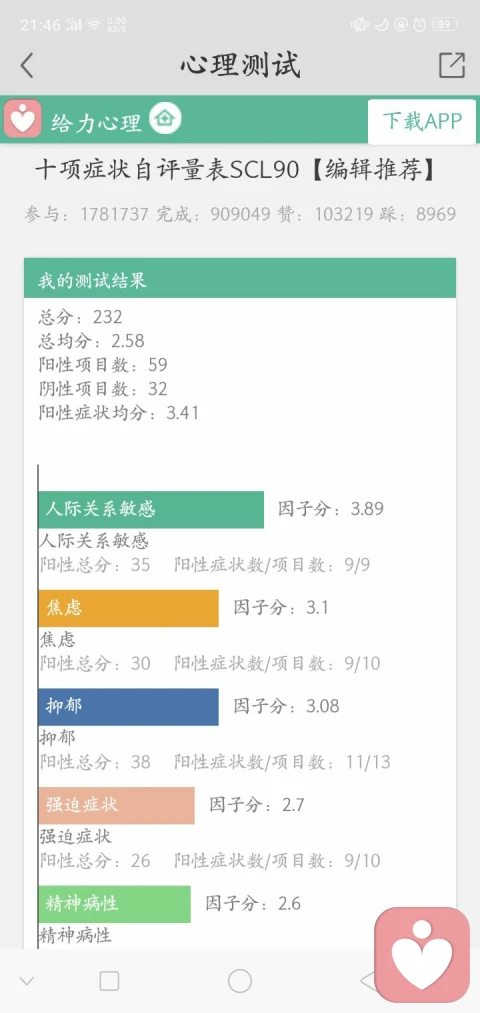Select the 人际关系敏感 green bar
Screen dimensions: 480x1013
[151, 510]
